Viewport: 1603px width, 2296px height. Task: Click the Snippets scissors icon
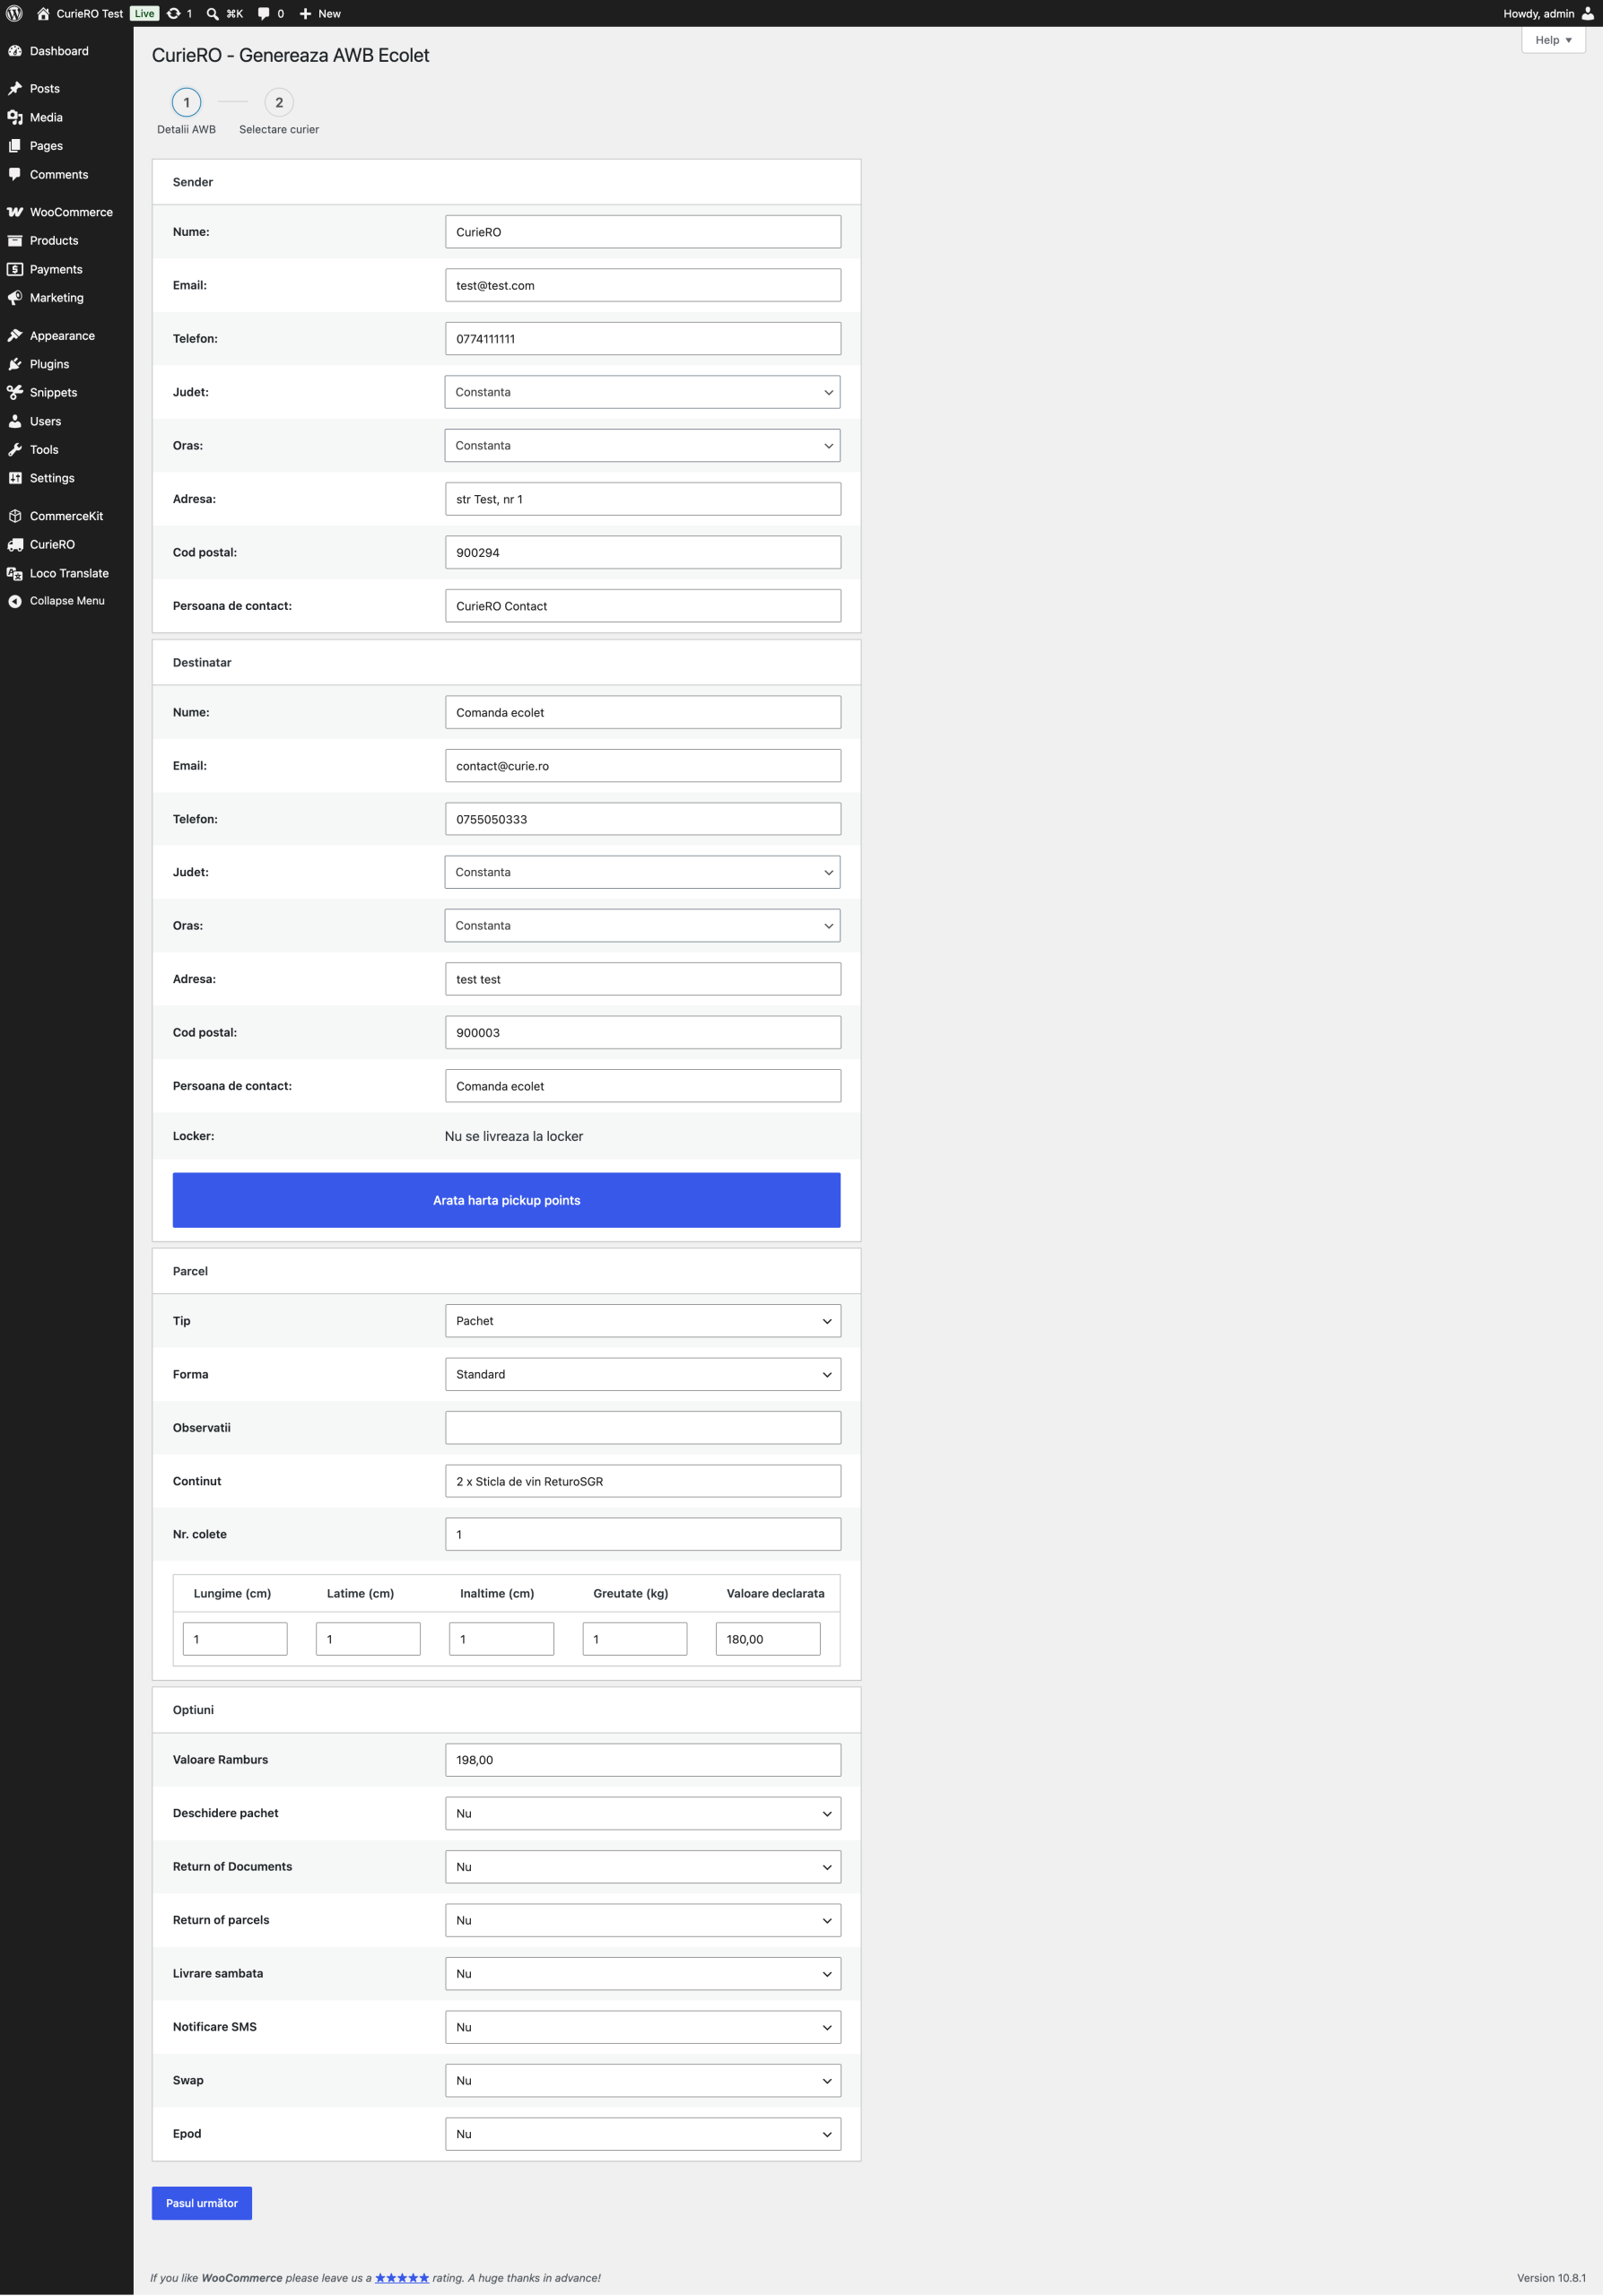click(x=15, y=393)
